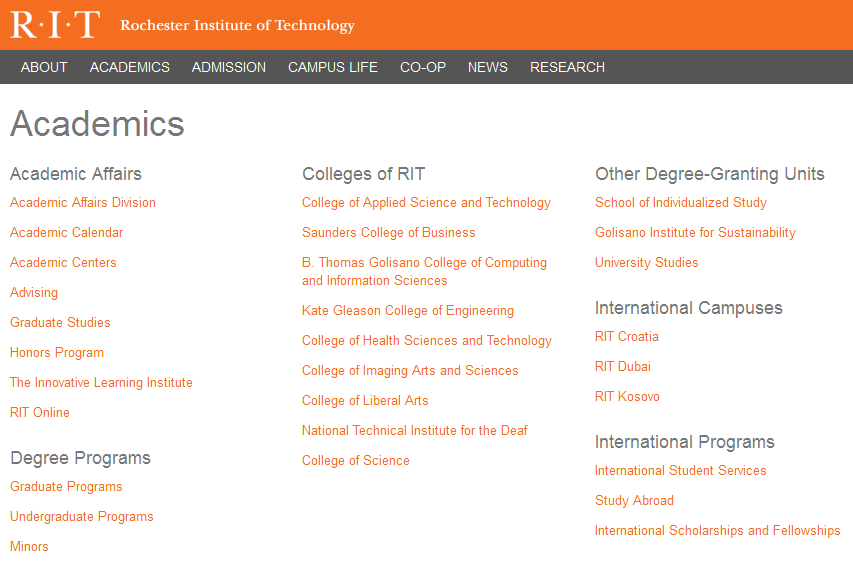Open the CAMPUS LIFE nav item
The image size is (853, 585).
tap(333, 67)
